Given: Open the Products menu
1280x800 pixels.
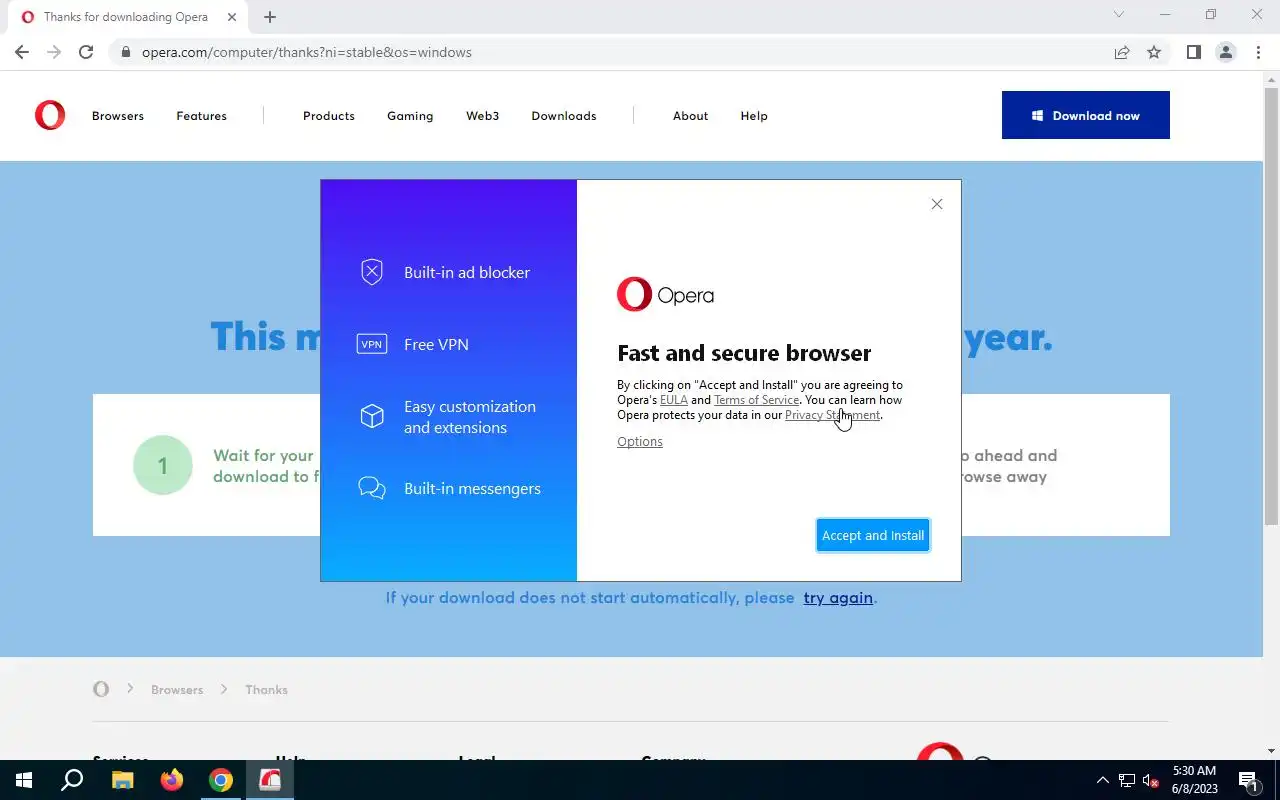Looking at the screenshot, I should [329, 116].
